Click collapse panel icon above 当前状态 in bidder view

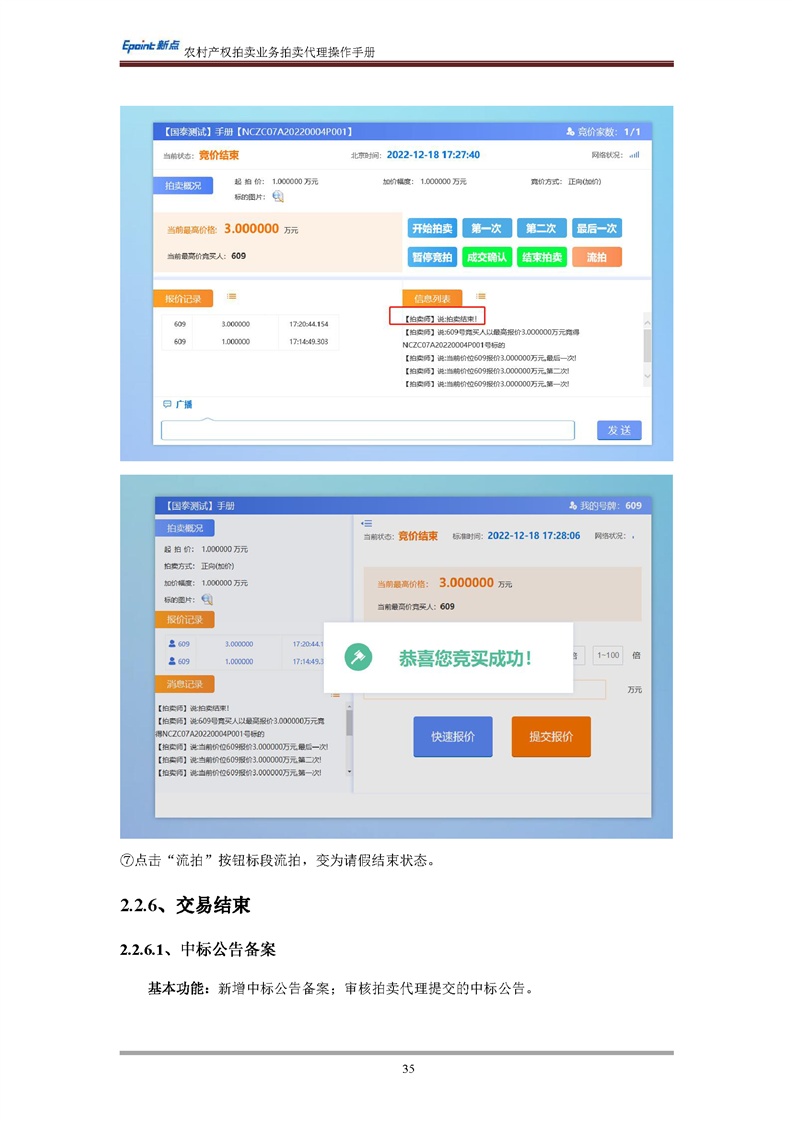(366, 523)
